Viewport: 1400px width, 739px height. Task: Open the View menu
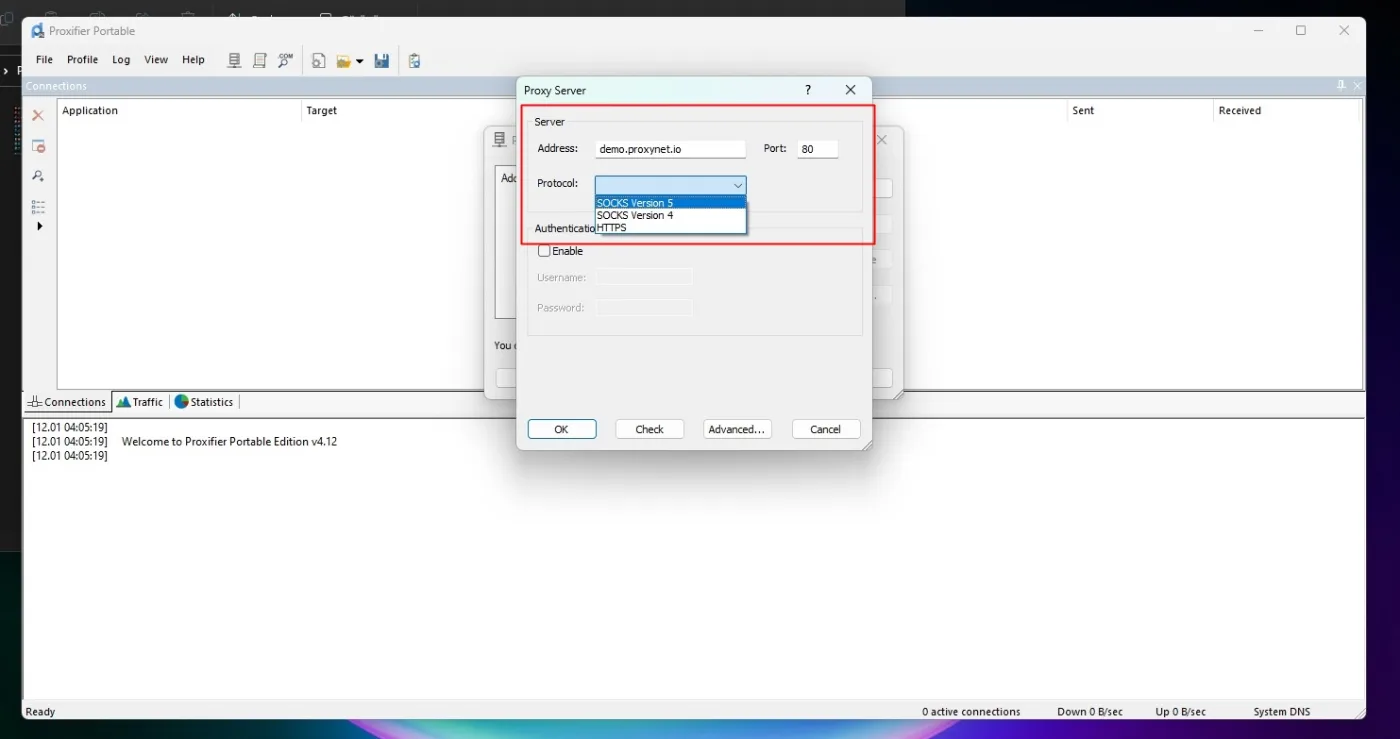pyautogui.click(x=156, y=60)
